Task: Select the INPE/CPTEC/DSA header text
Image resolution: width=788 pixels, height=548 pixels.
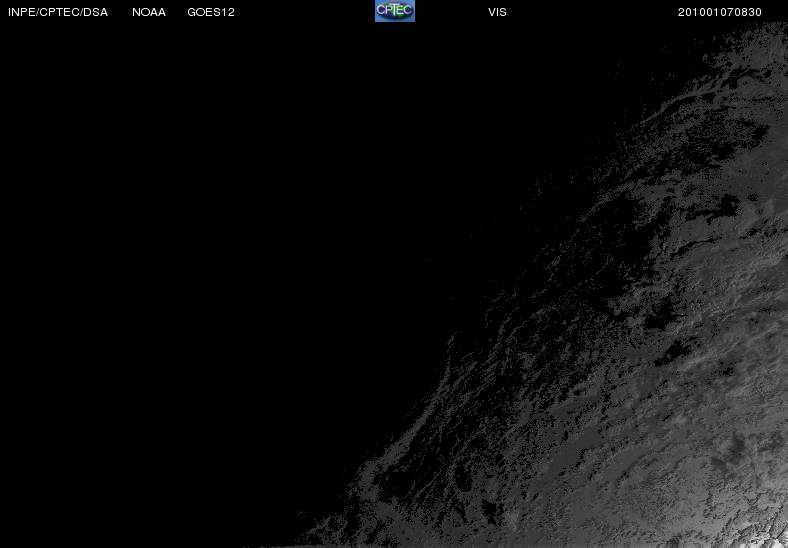Action: coord(58,13)
